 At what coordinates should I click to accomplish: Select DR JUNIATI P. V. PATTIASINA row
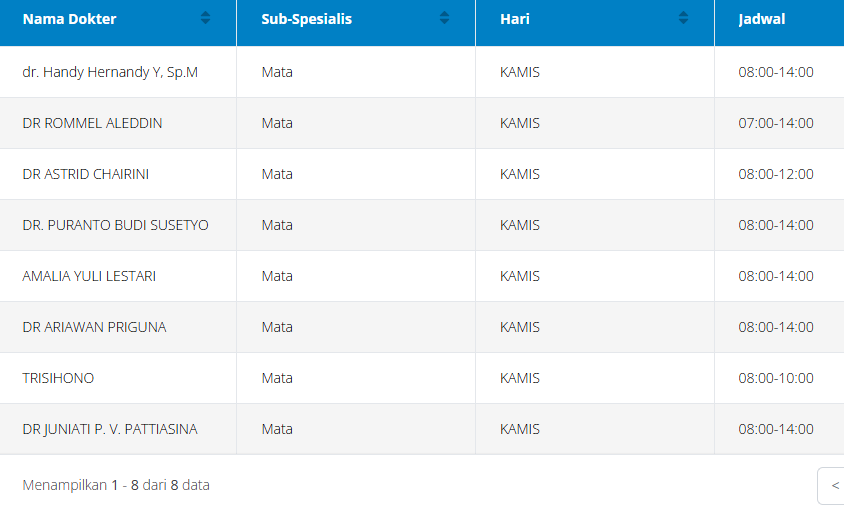(110, 429)
